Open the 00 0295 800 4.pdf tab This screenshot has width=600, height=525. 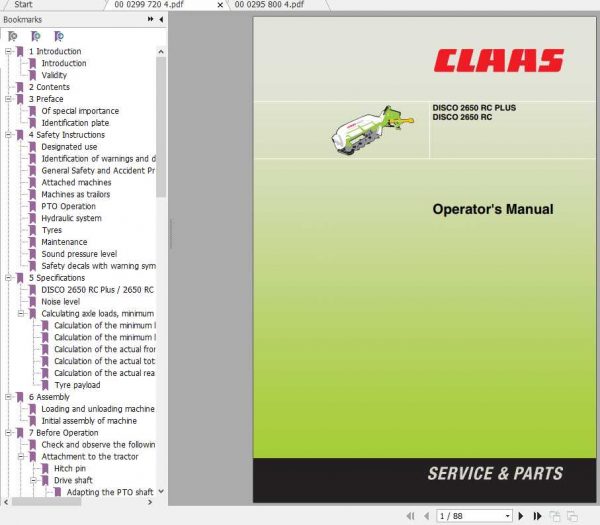[x=269, y=5]
